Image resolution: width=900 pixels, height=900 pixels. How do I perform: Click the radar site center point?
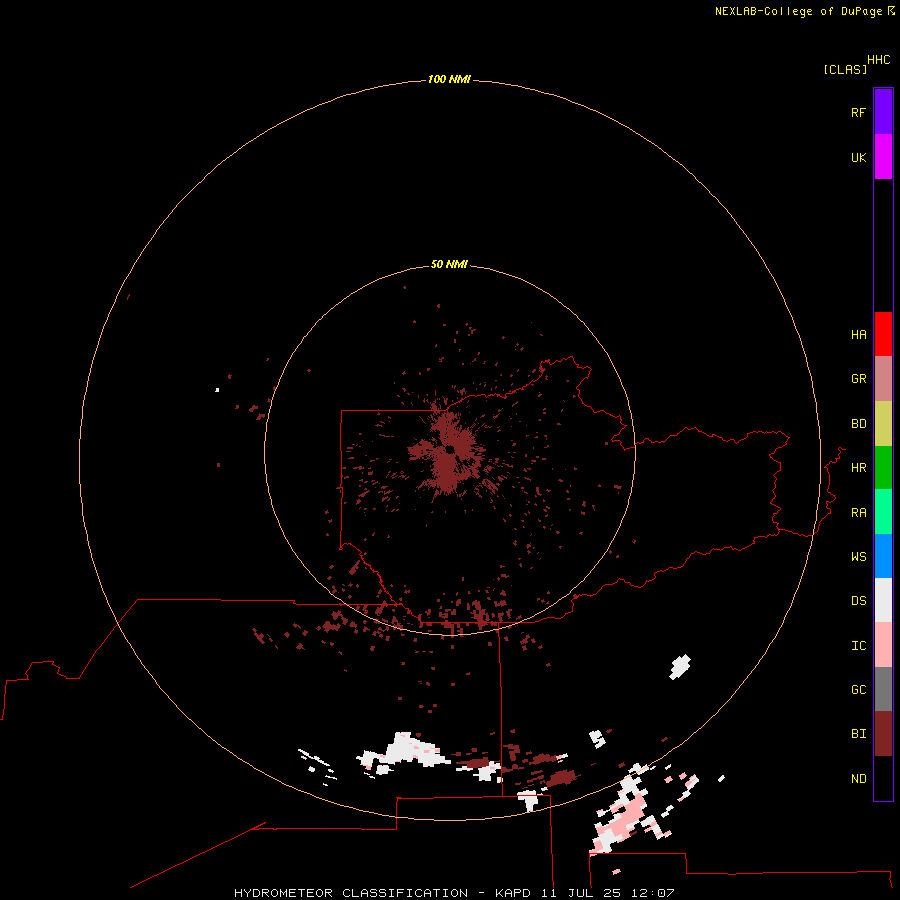click(450, 449)
